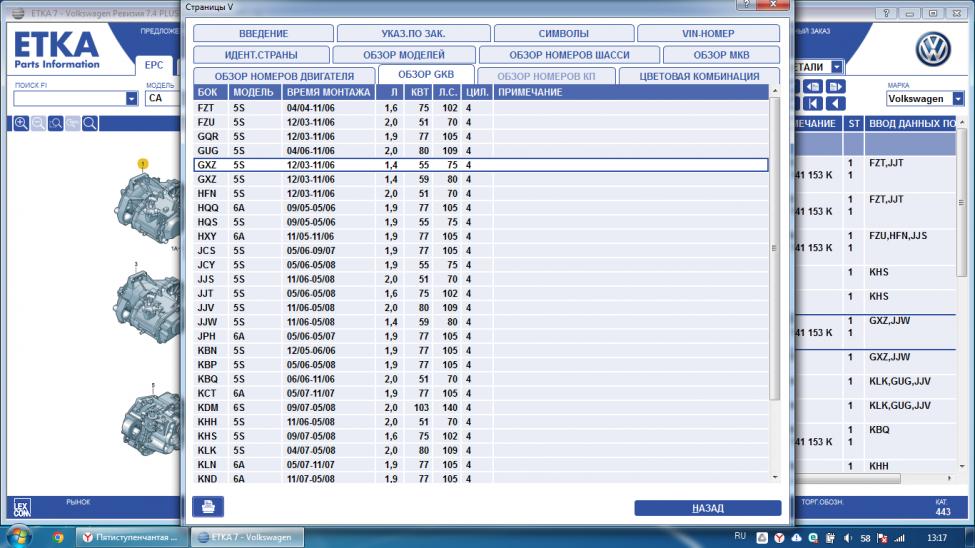
Task: Click the Action Center flag tray icon
Action: click(x=882, y=538)
